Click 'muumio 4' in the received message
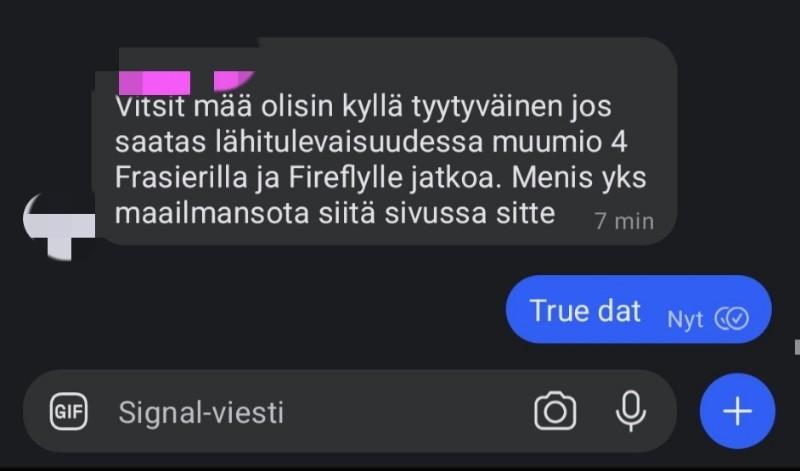The image size is (800, 471). coord(560,142)
